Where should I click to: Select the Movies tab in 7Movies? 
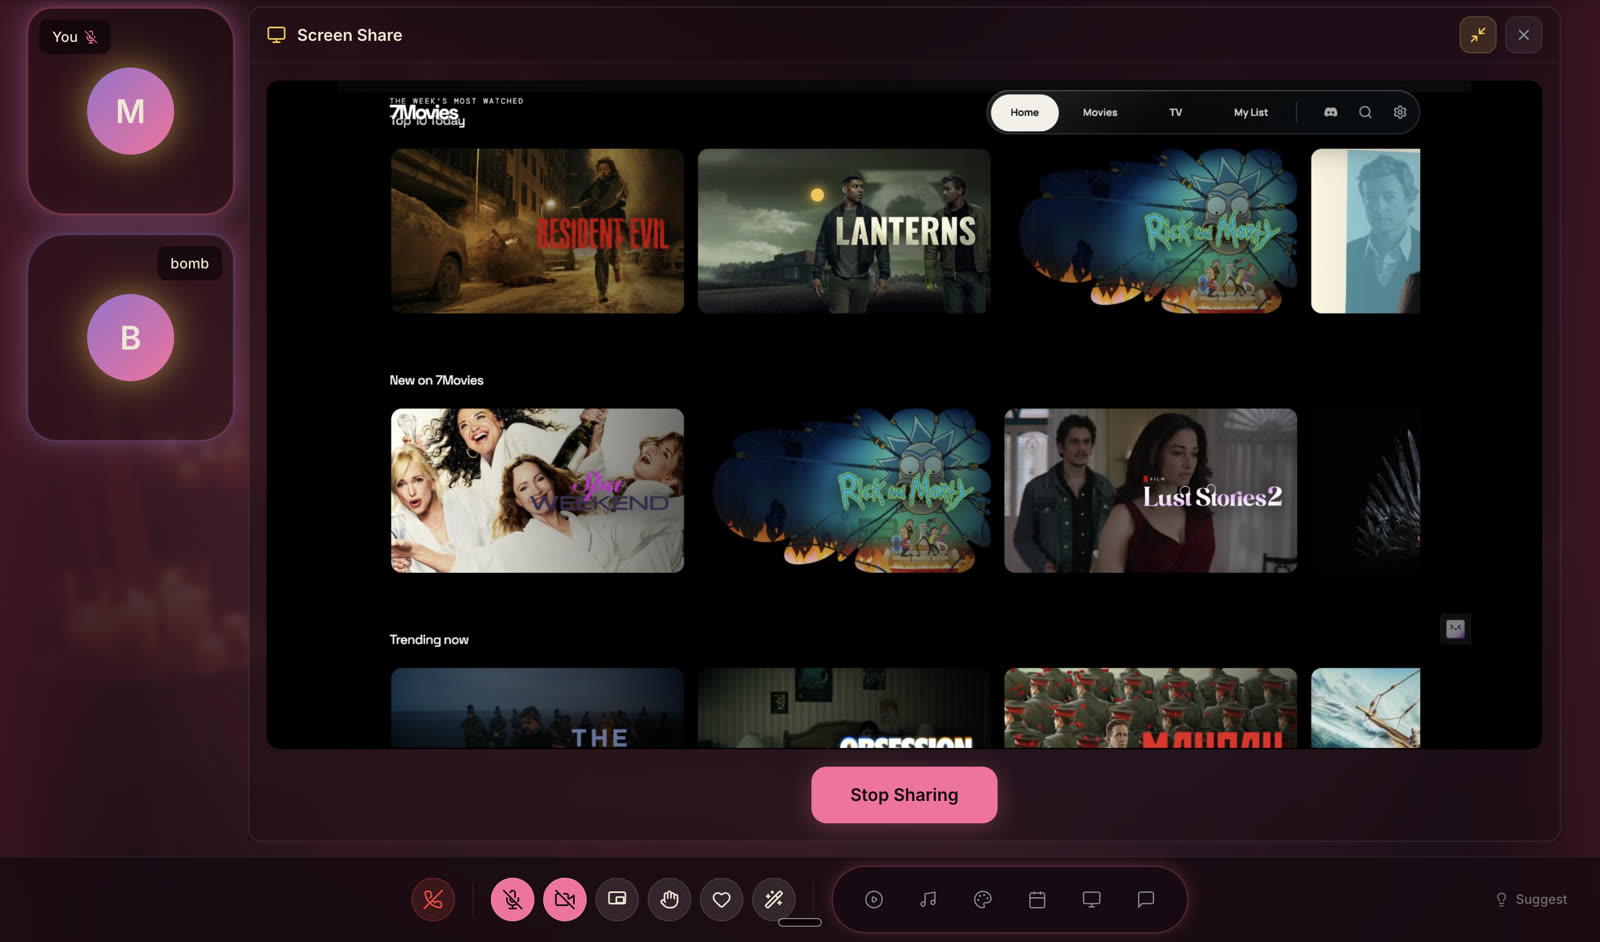click(1100, 112)
